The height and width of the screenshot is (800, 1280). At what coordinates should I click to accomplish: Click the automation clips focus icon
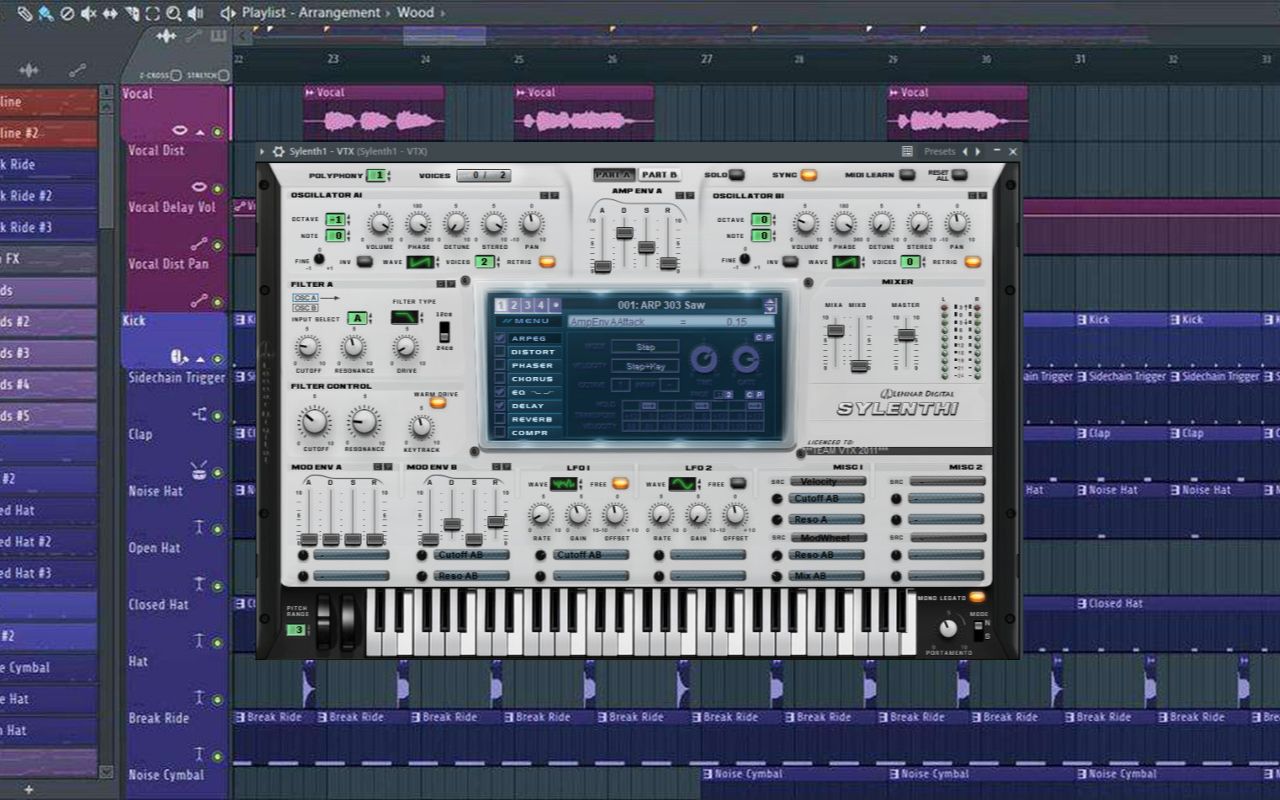point(193,36)
